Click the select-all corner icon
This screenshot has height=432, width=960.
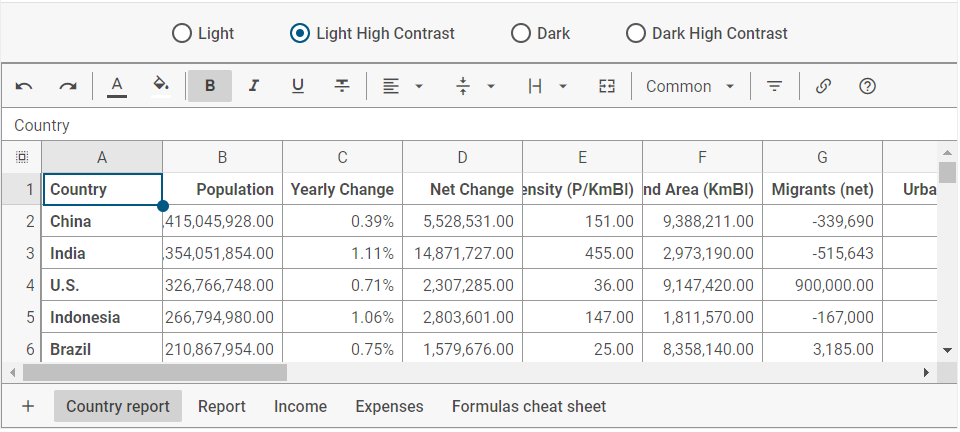tap(21, 157)
